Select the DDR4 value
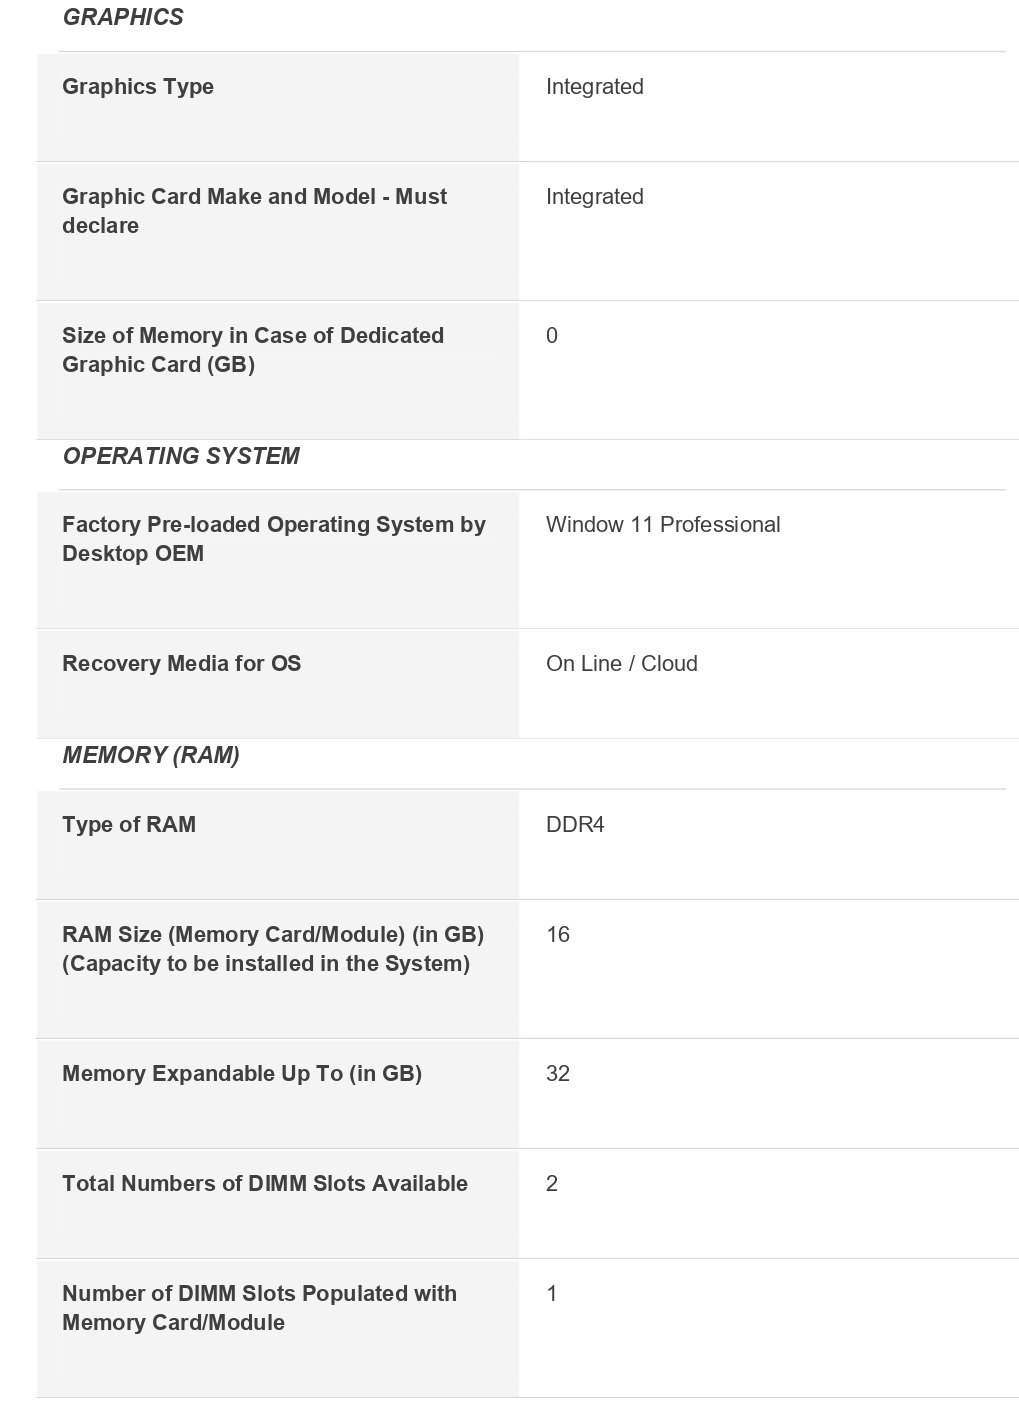This screenshot has height=1405, width=1019. pyautogui.click(x=575, y=824)
